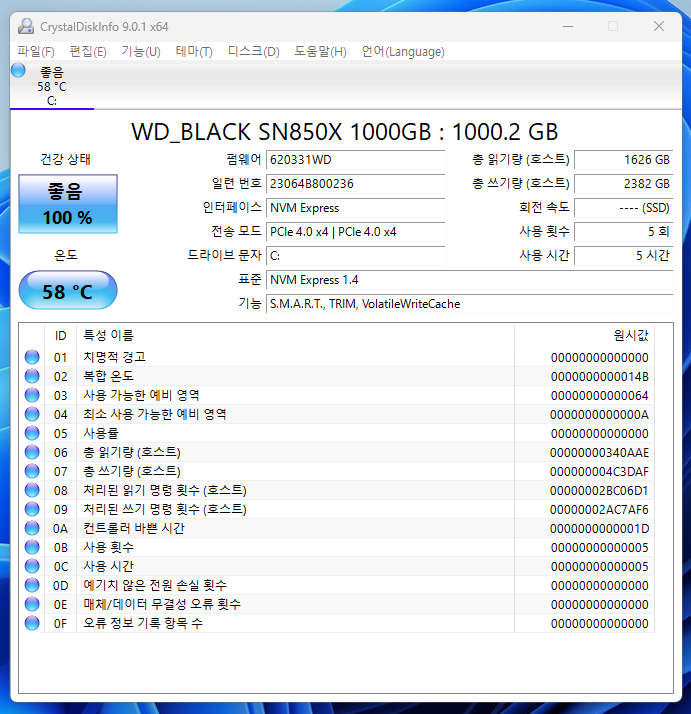
Task: Click status orb for 05 사용률
Action: tap(32, 433)
